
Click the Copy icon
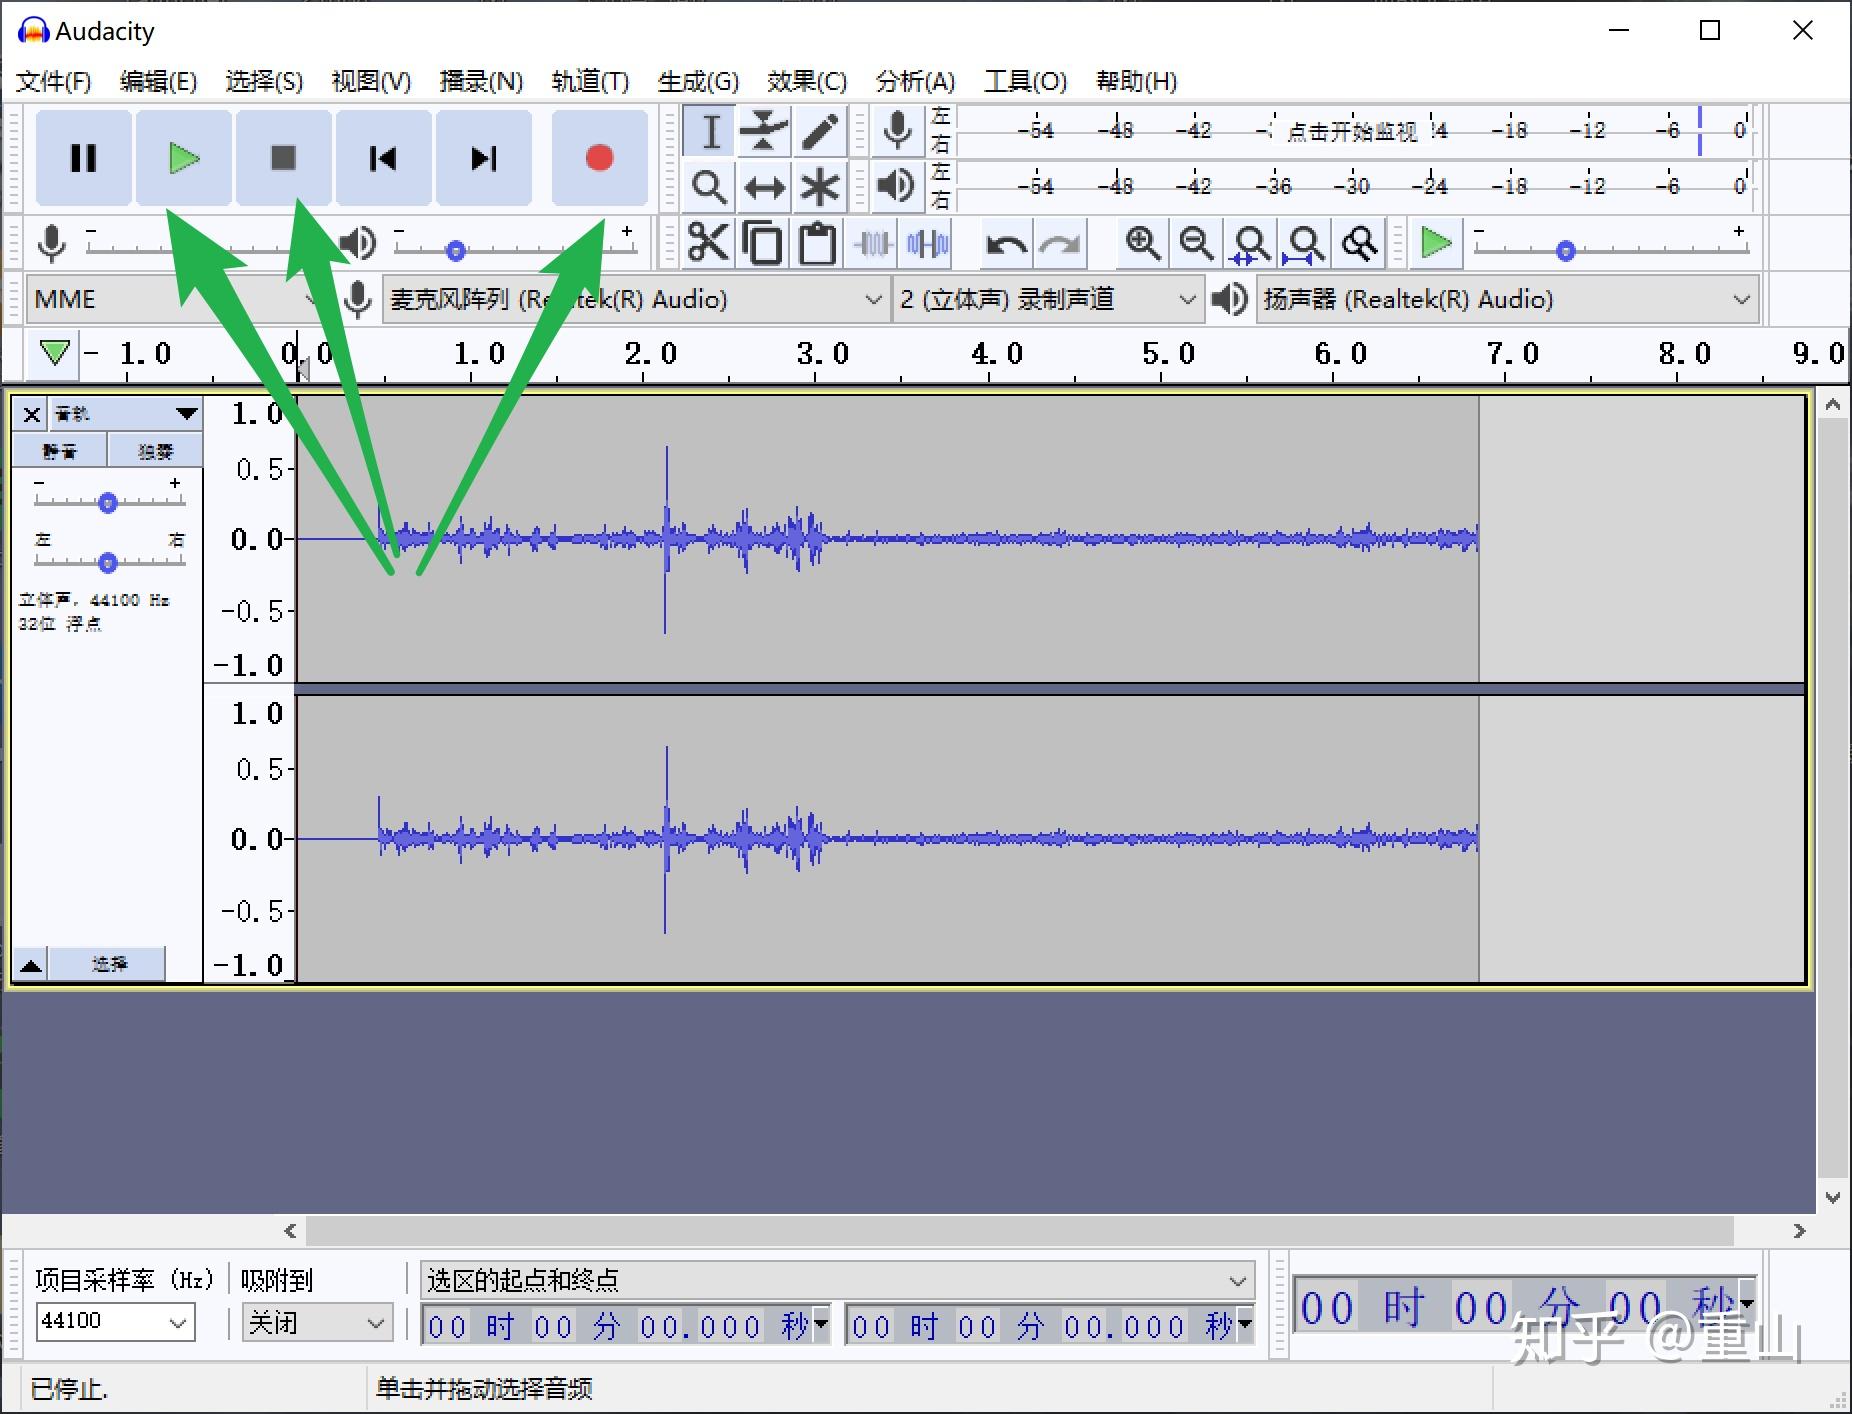(764, 243)
